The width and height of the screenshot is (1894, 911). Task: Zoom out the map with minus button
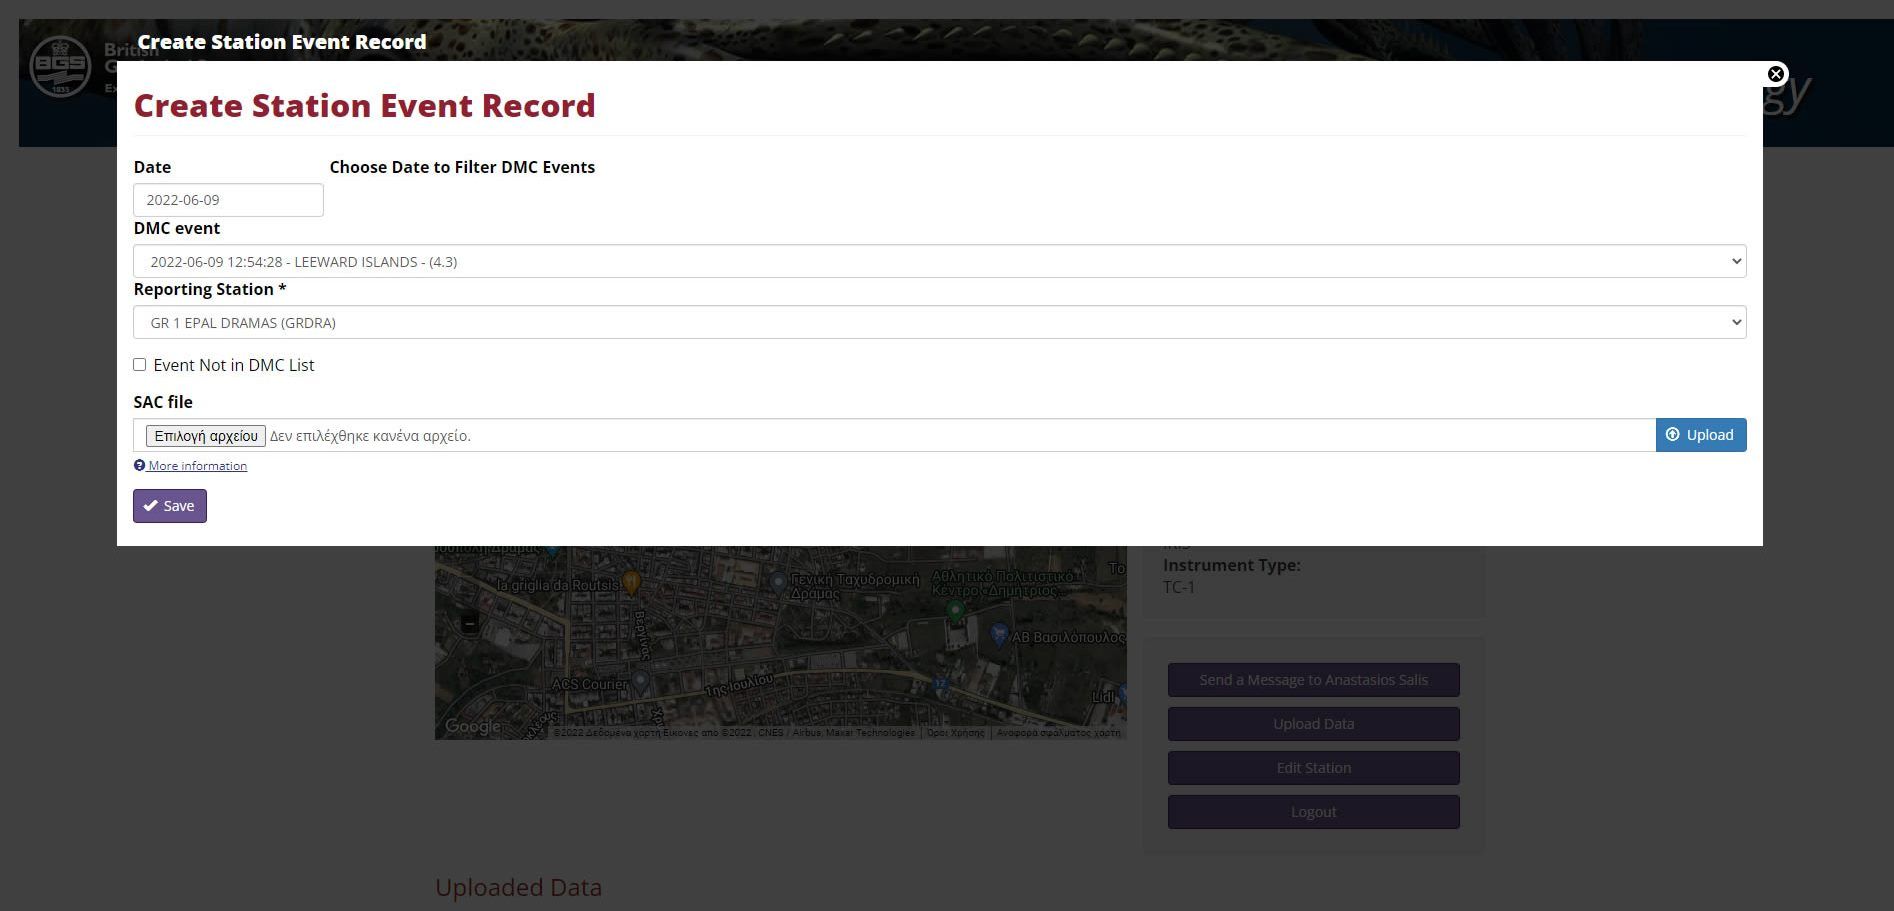pyautogui.click(x=469, y=623)
